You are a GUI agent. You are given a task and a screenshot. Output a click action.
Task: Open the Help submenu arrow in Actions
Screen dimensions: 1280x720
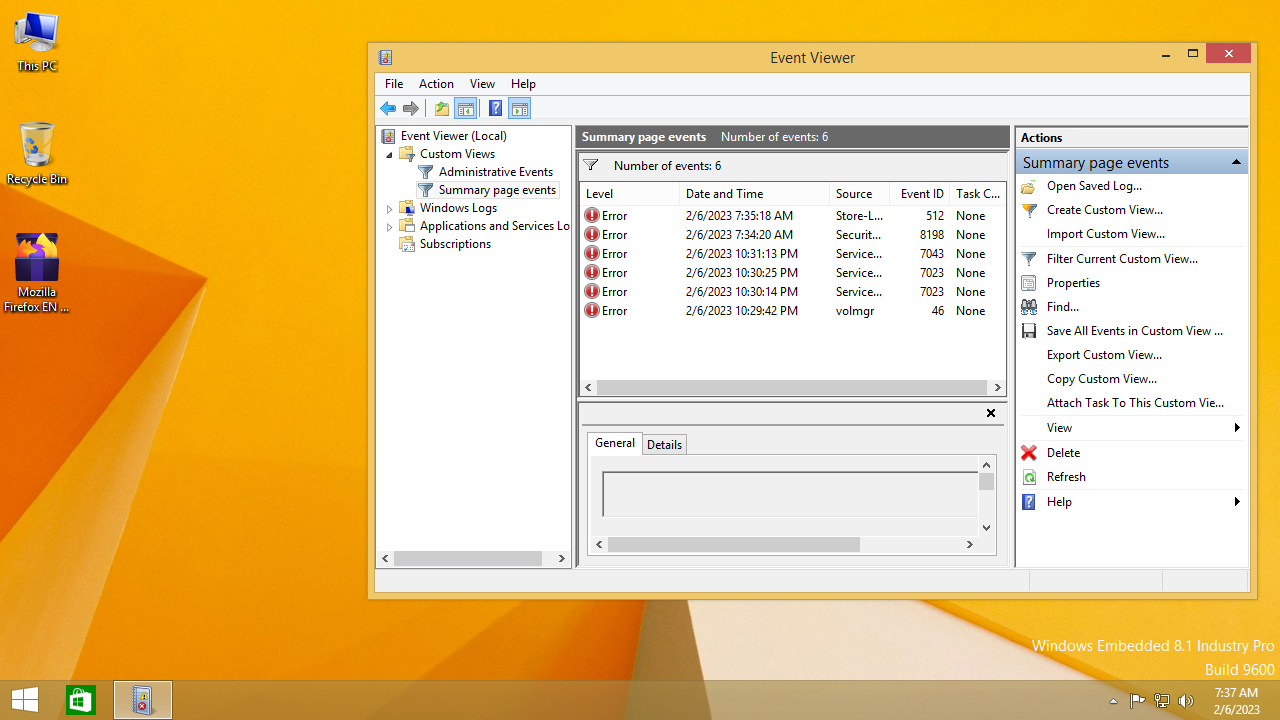(1237, 502)
